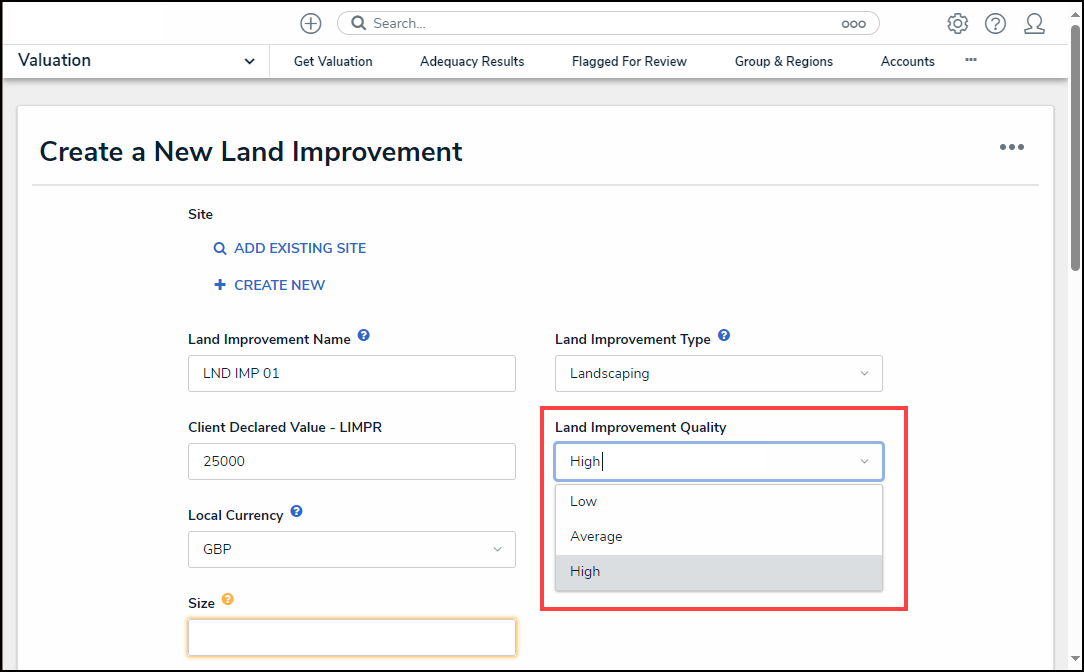Viewport: 1084px width, 672px height.
Task: Click the Create a New Land Improvement heading
Action: [251, 151]
